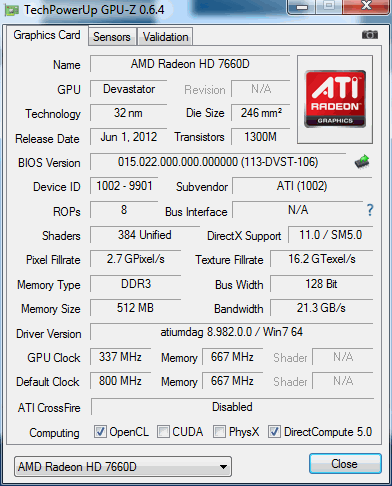Close the window with the X button
392x486 pixels.
coord(366,6)
